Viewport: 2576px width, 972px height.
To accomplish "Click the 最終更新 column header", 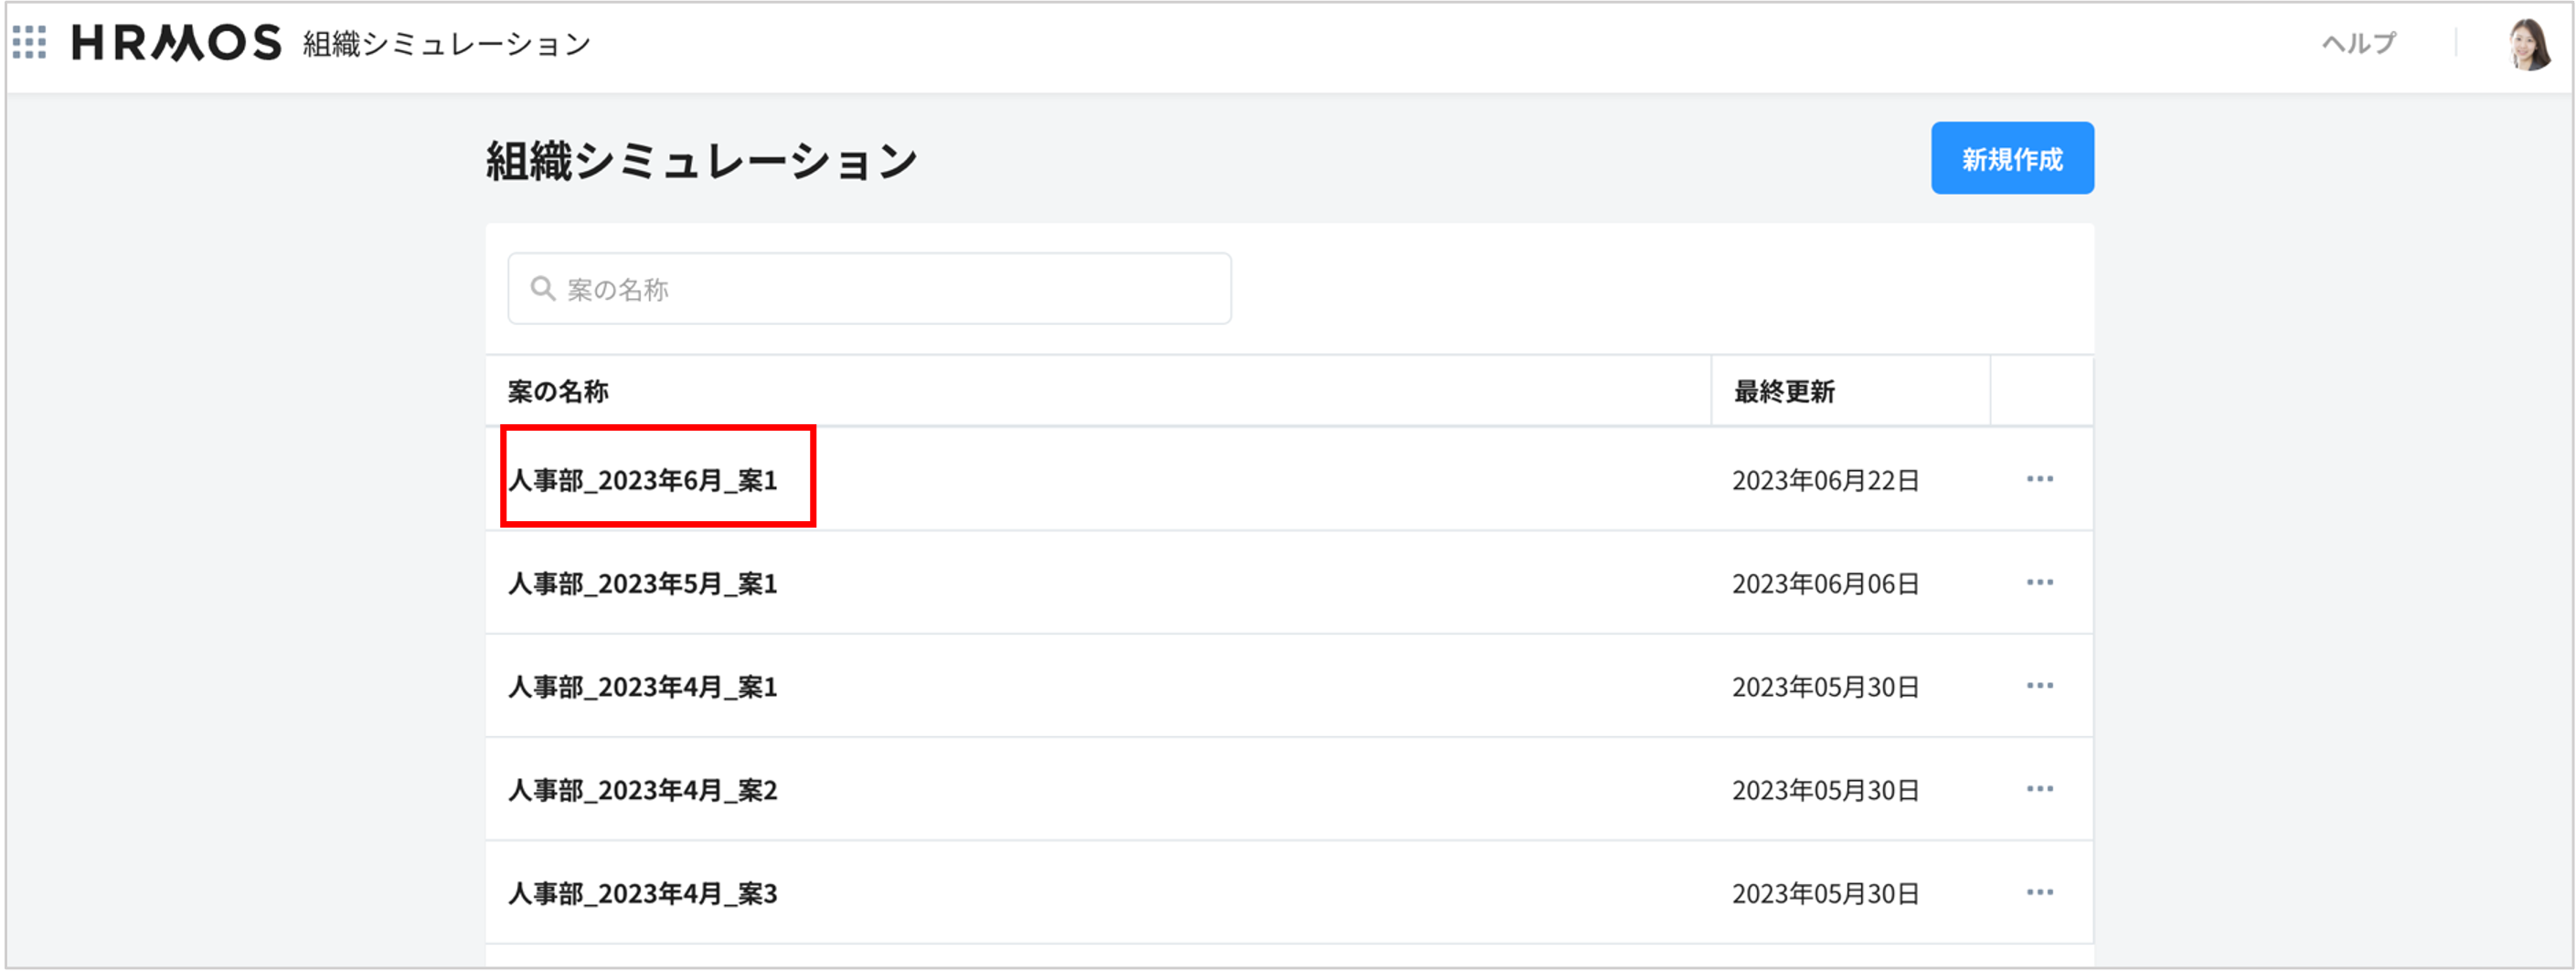I will pos(1784,391).
